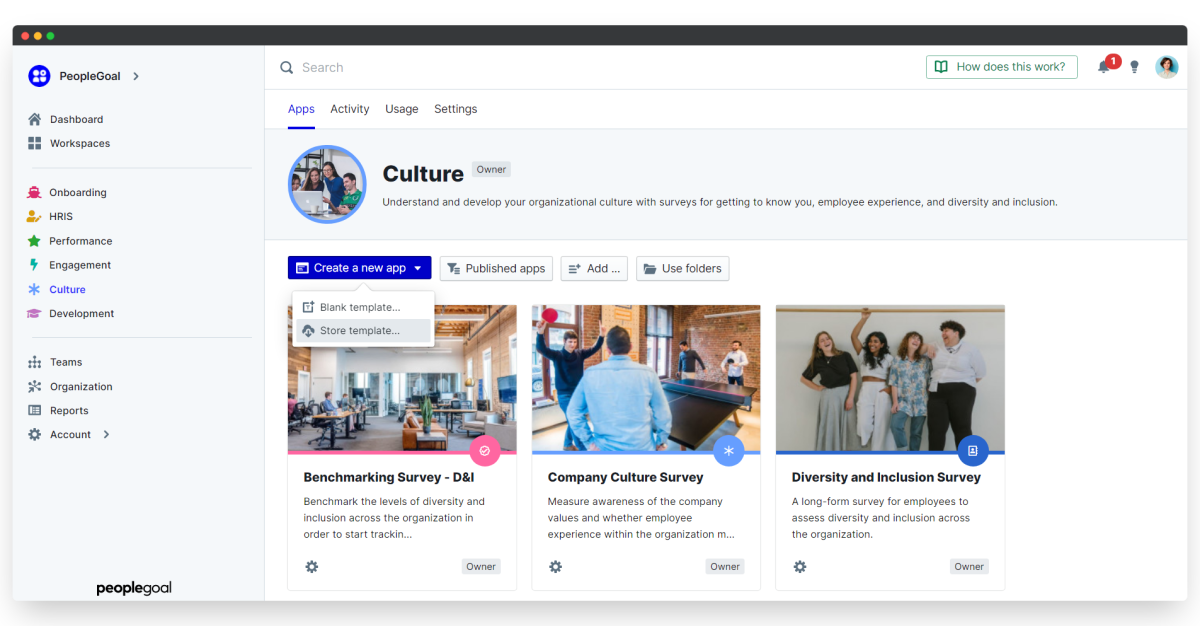This screenshot has height=626, width=1200.
Task: Open the Diversity and Inclusion Survey cover image
Action: (890, 378)
